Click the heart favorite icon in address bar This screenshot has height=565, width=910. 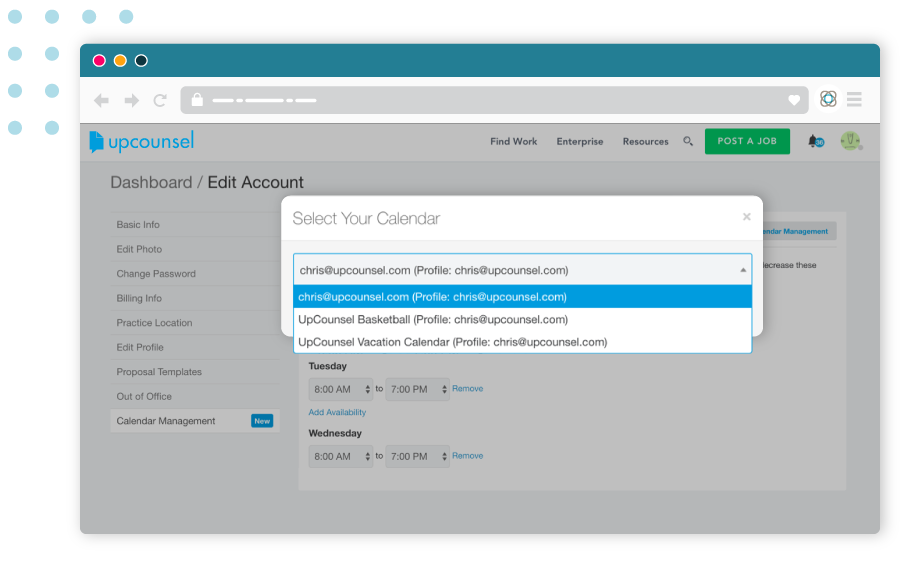(794, 100)
